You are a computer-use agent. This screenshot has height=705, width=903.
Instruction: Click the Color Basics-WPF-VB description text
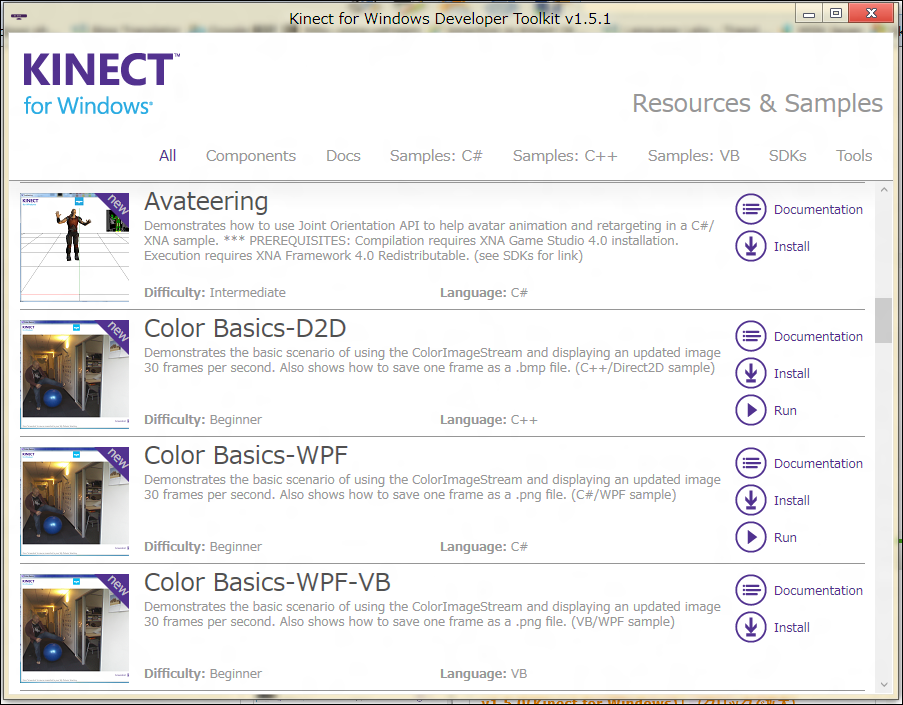point(432,614)
